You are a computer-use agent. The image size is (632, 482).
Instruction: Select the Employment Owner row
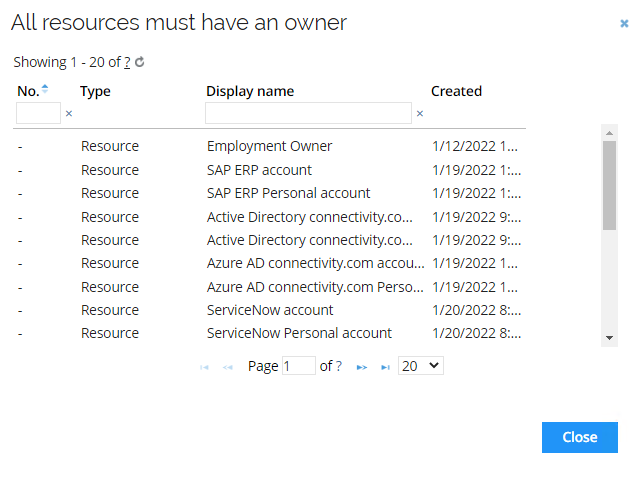pyautogui.click(x=269, y=146)
